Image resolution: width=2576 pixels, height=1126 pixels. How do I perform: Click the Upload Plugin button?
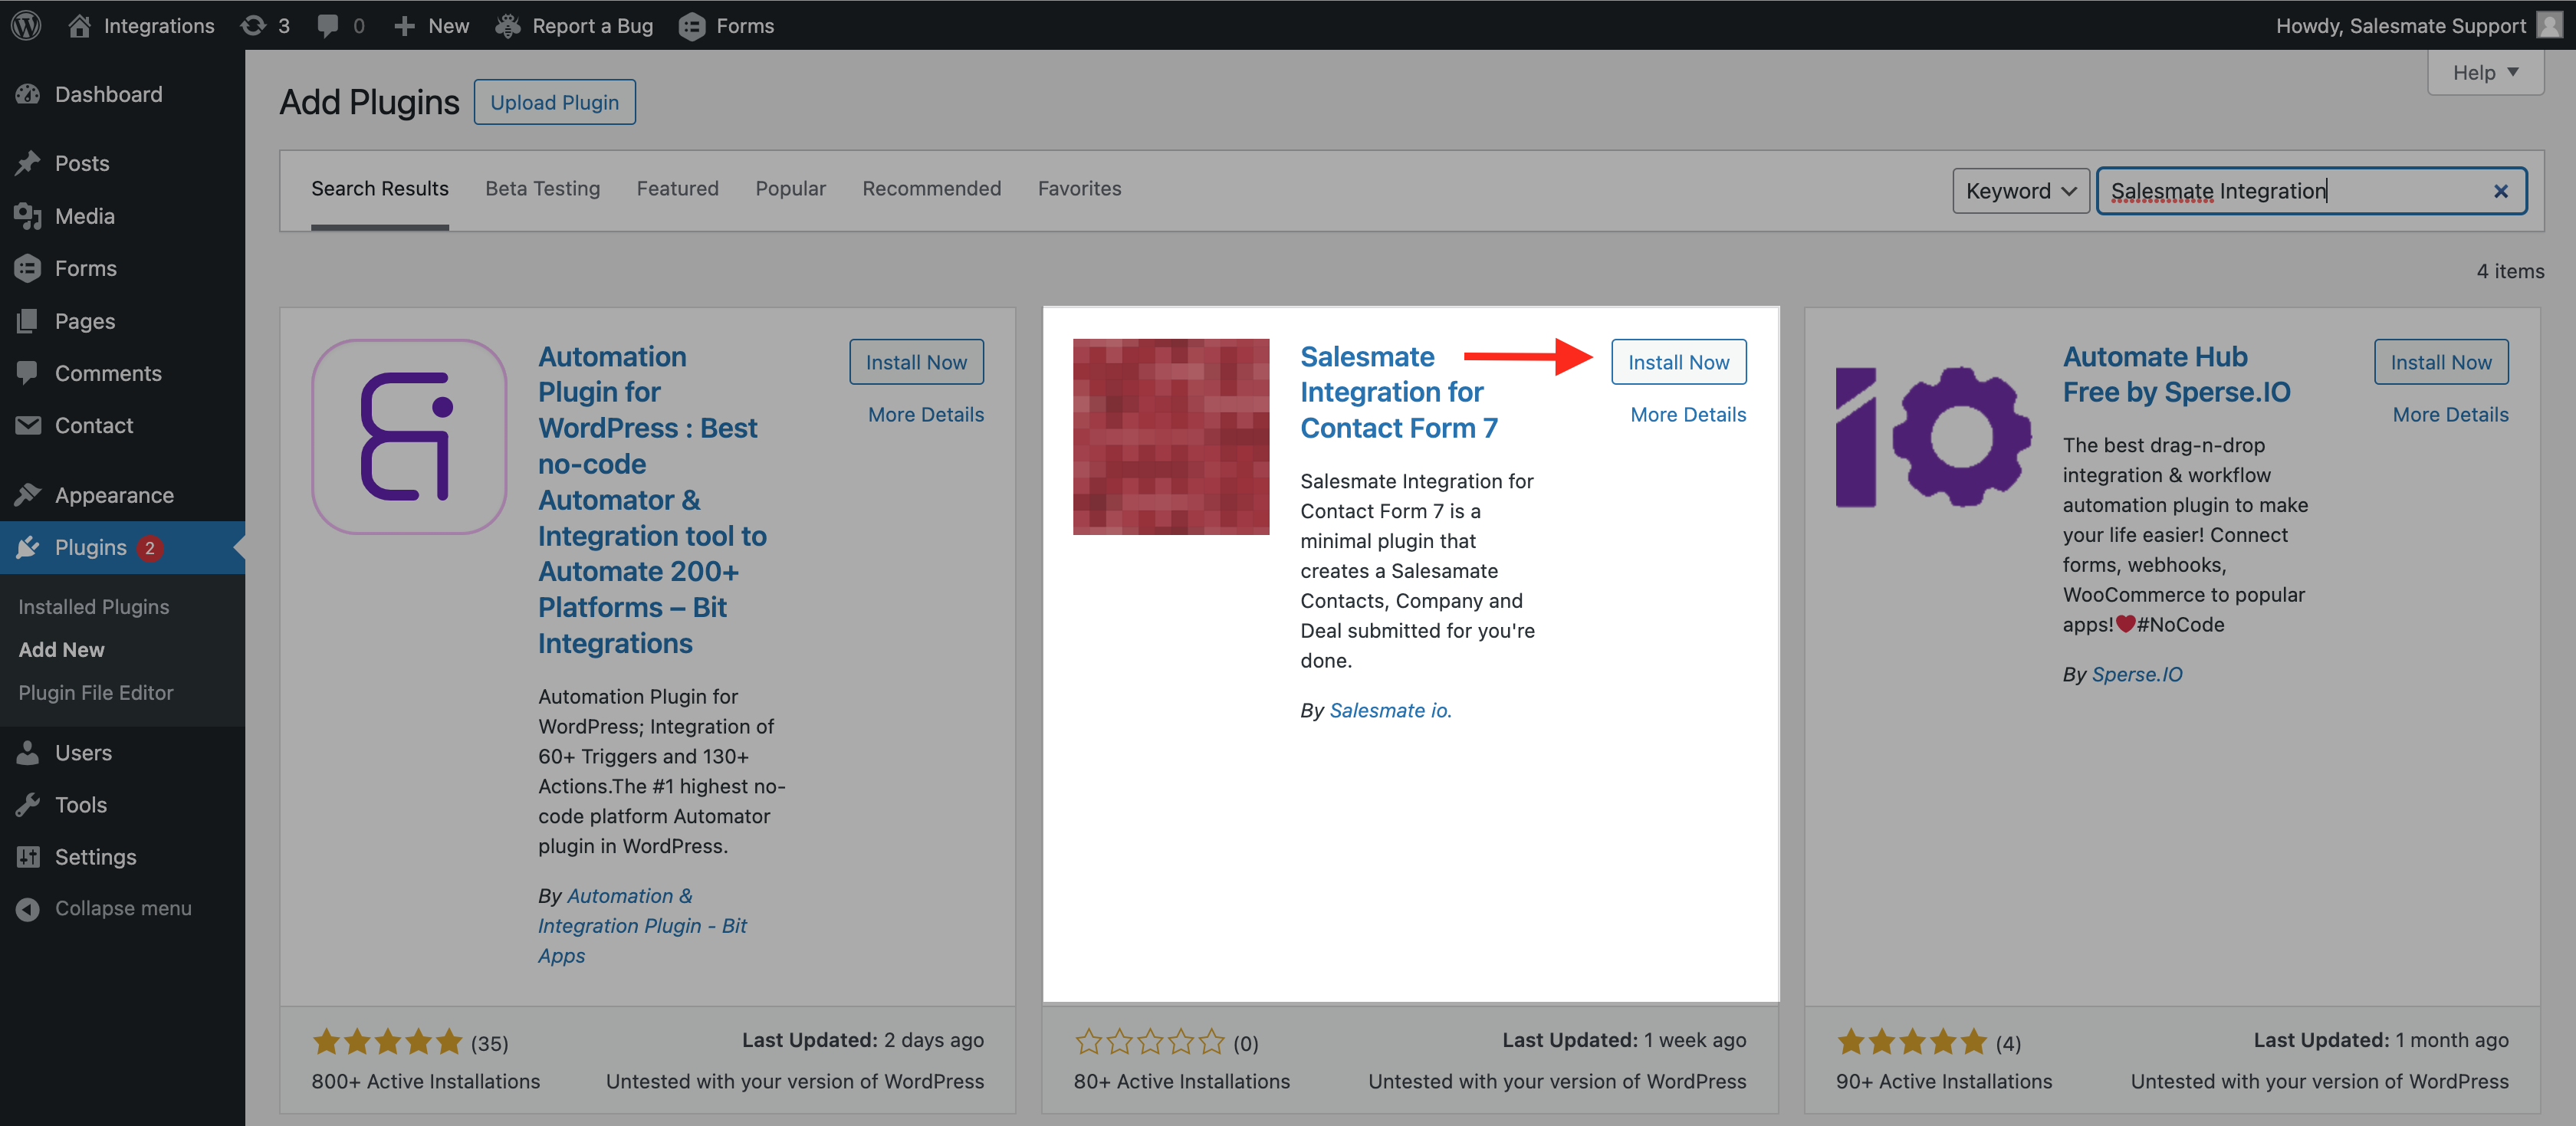click(554, 102)
